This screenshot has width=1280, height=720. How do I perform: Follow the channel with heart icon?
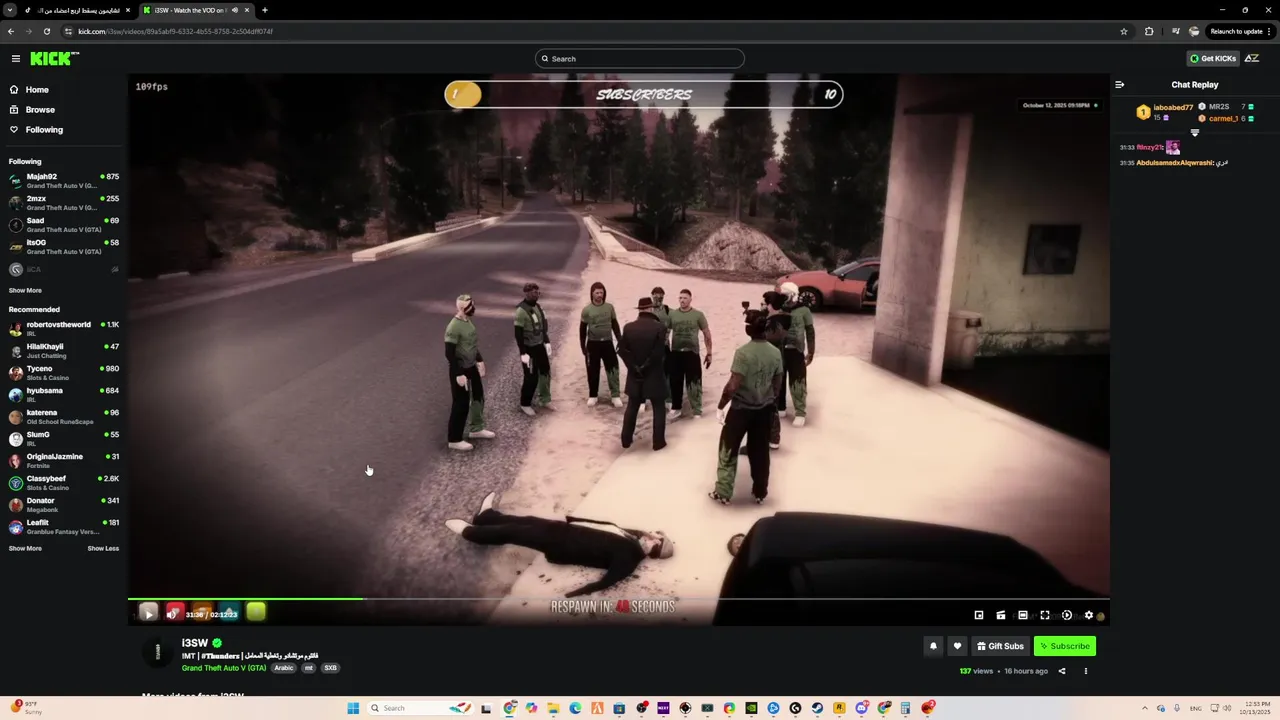957,646
